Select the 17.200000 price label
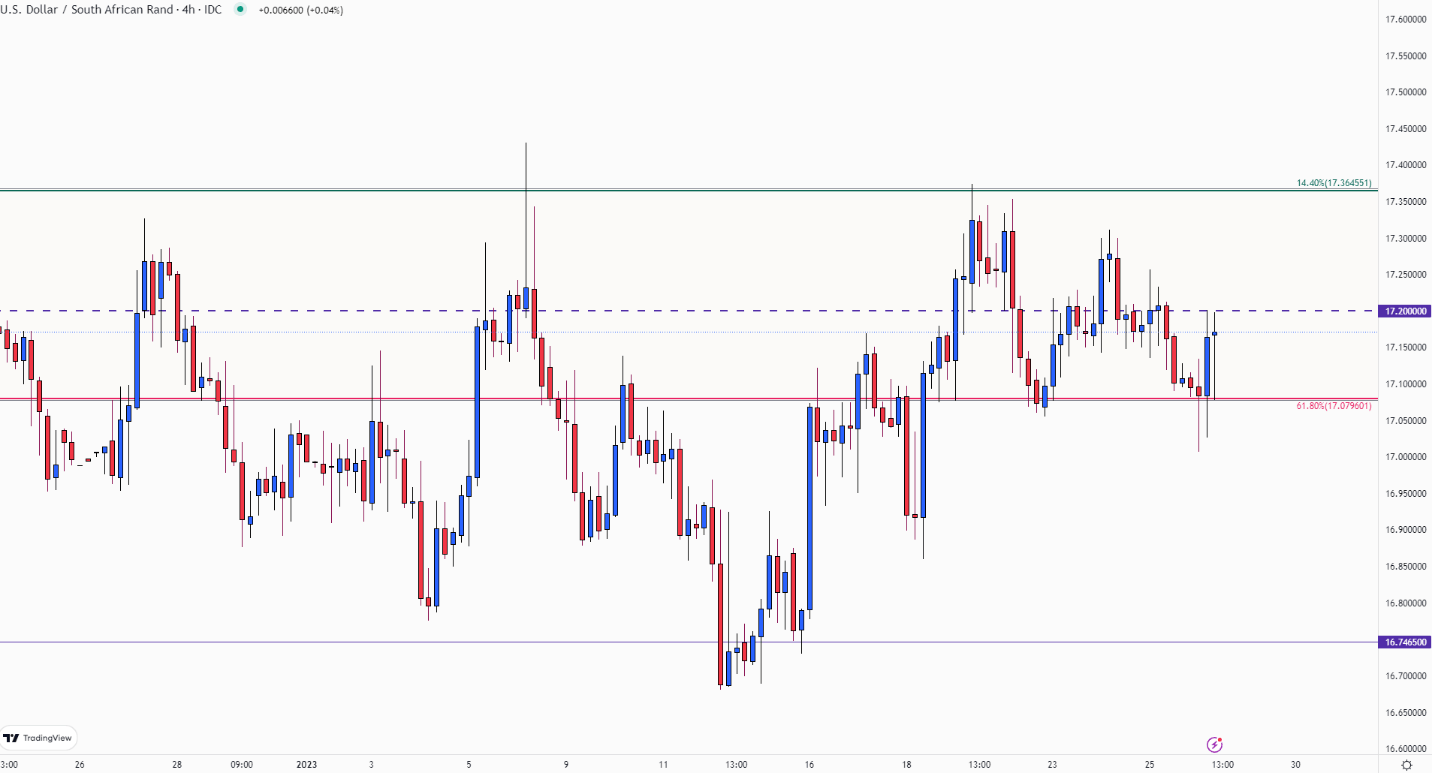This screenshot has width=1432, height=773. click(x=1406, y=311)
